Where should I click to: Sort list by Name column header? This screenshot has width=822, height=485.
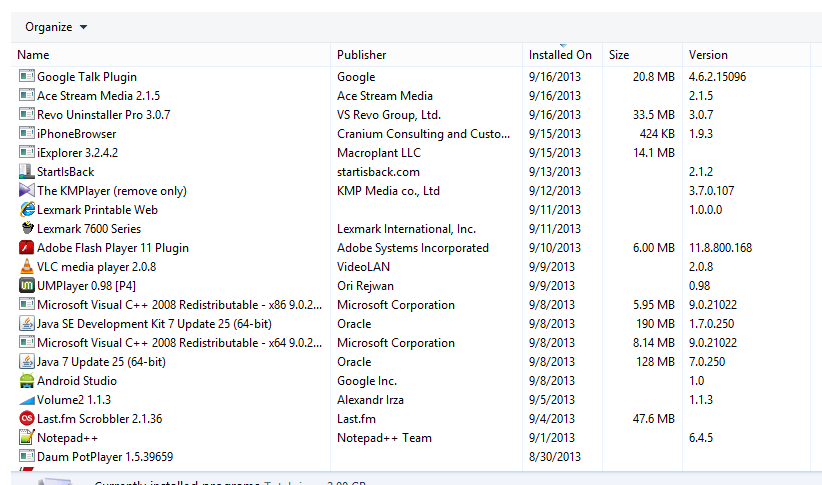170,55
